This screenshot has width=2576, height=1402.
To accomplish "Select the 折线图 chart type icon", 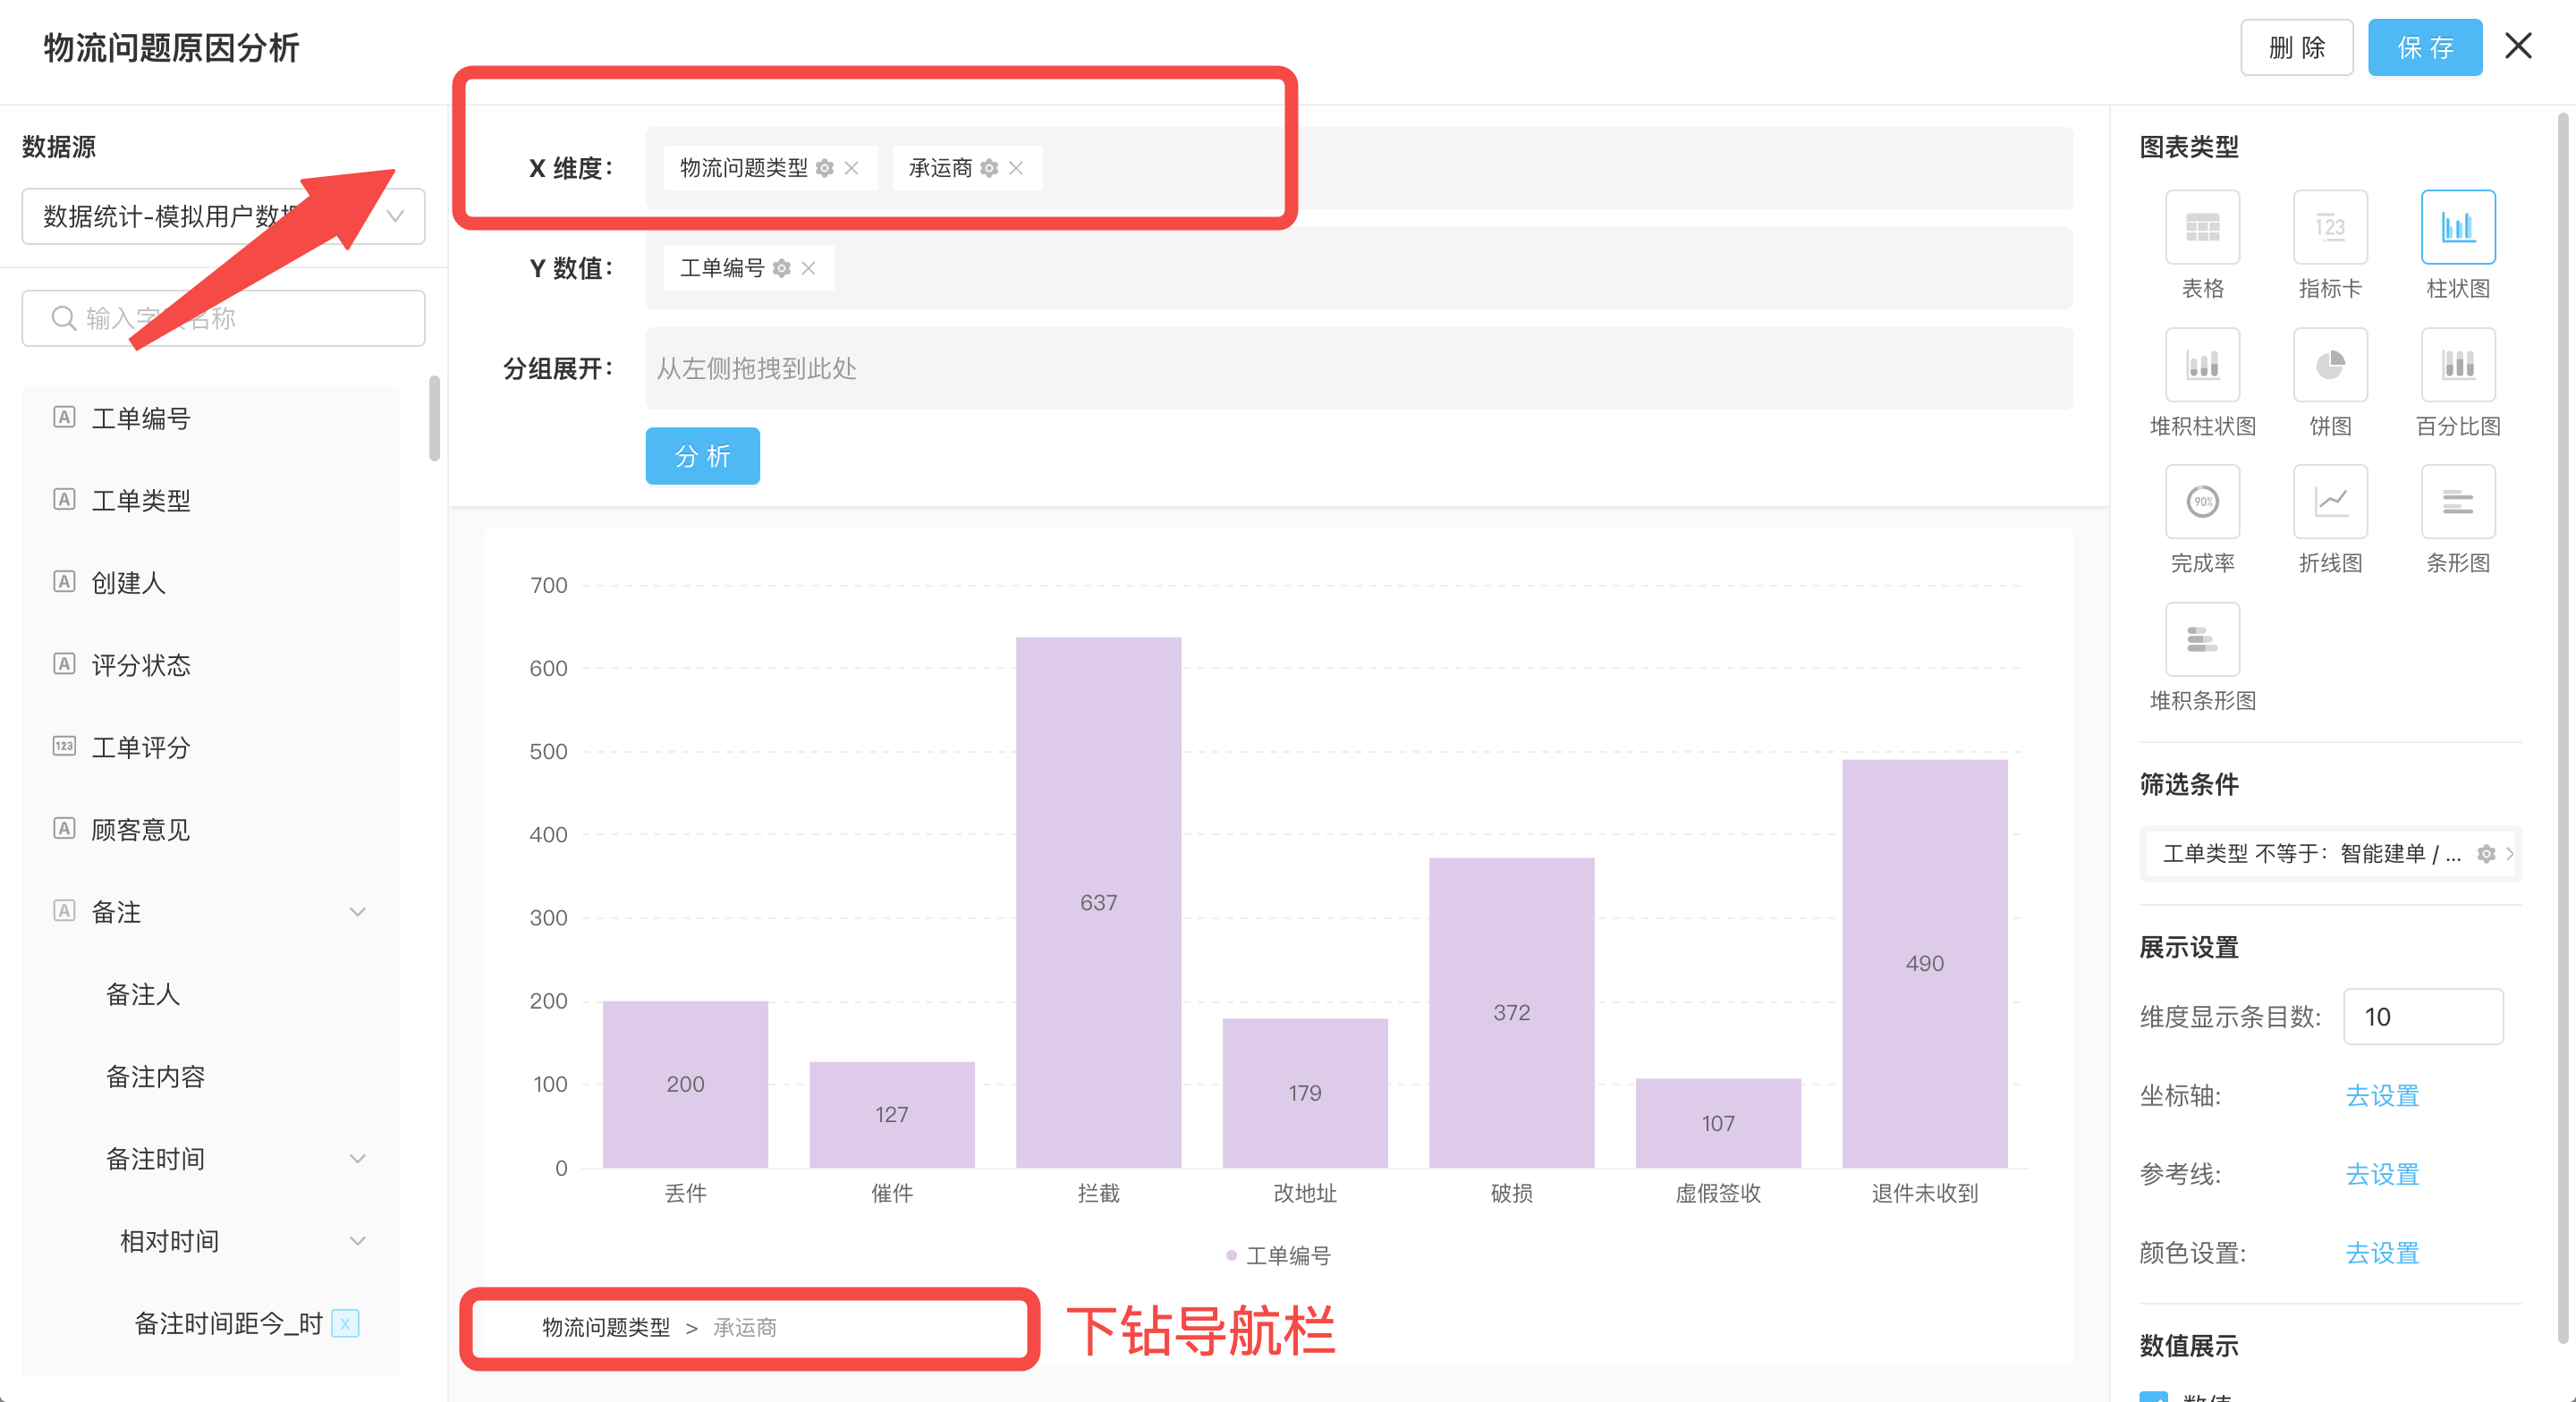I will click(2330, 501).
